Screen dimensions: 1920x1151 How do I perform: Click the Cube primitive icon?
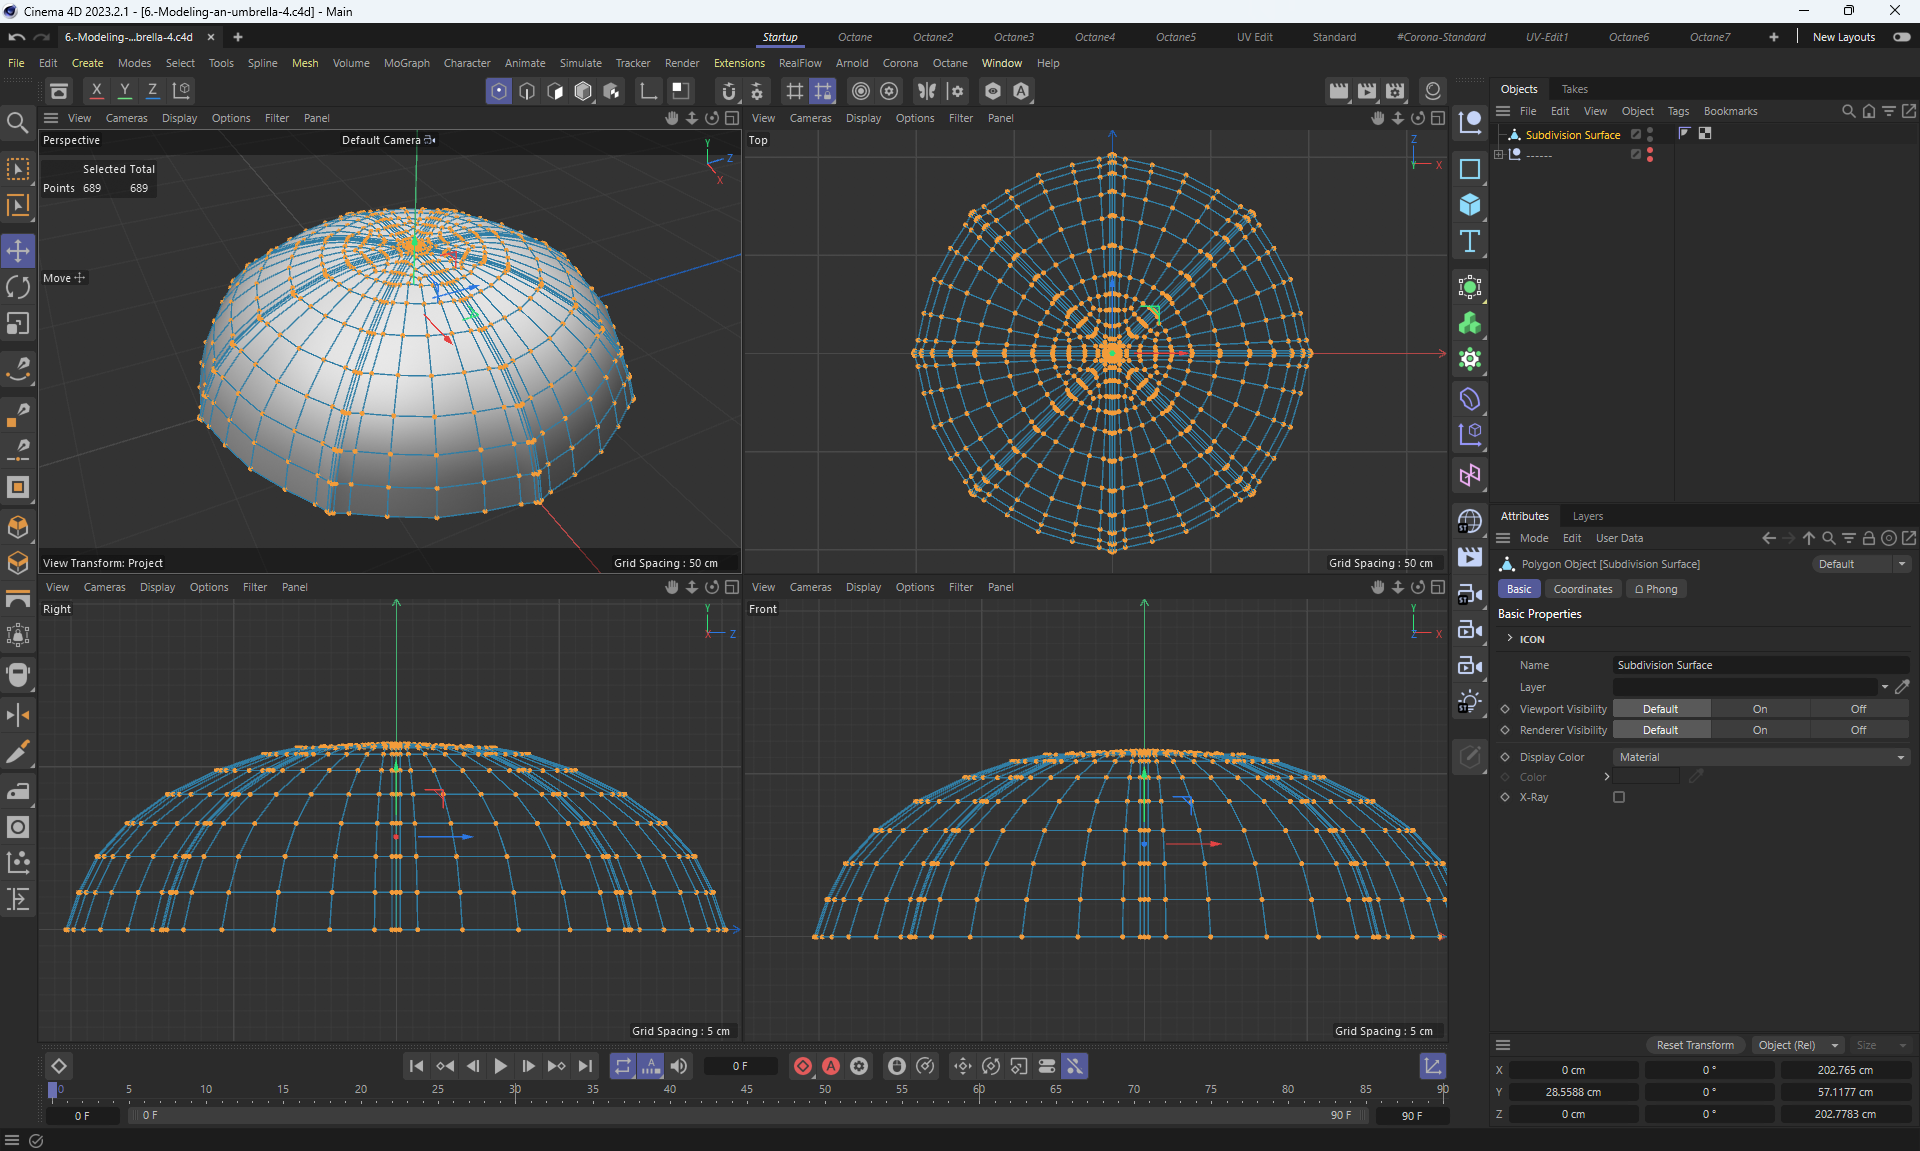(1469, 205)
